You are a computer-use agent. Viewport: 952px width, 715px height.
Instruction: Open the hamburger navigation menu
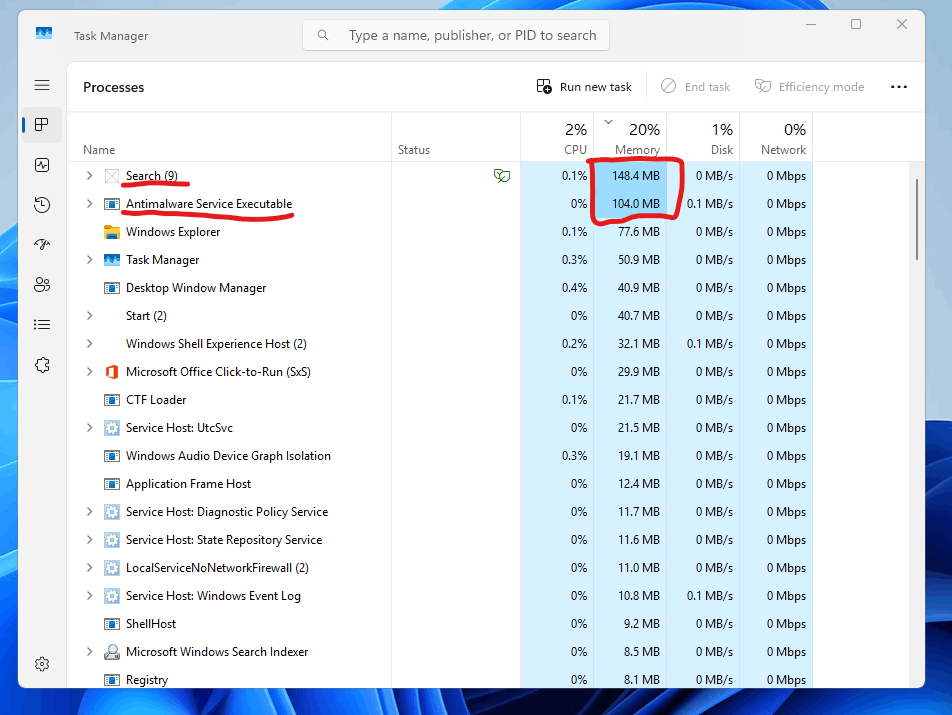pyautogui.click(x=42, y=85)
